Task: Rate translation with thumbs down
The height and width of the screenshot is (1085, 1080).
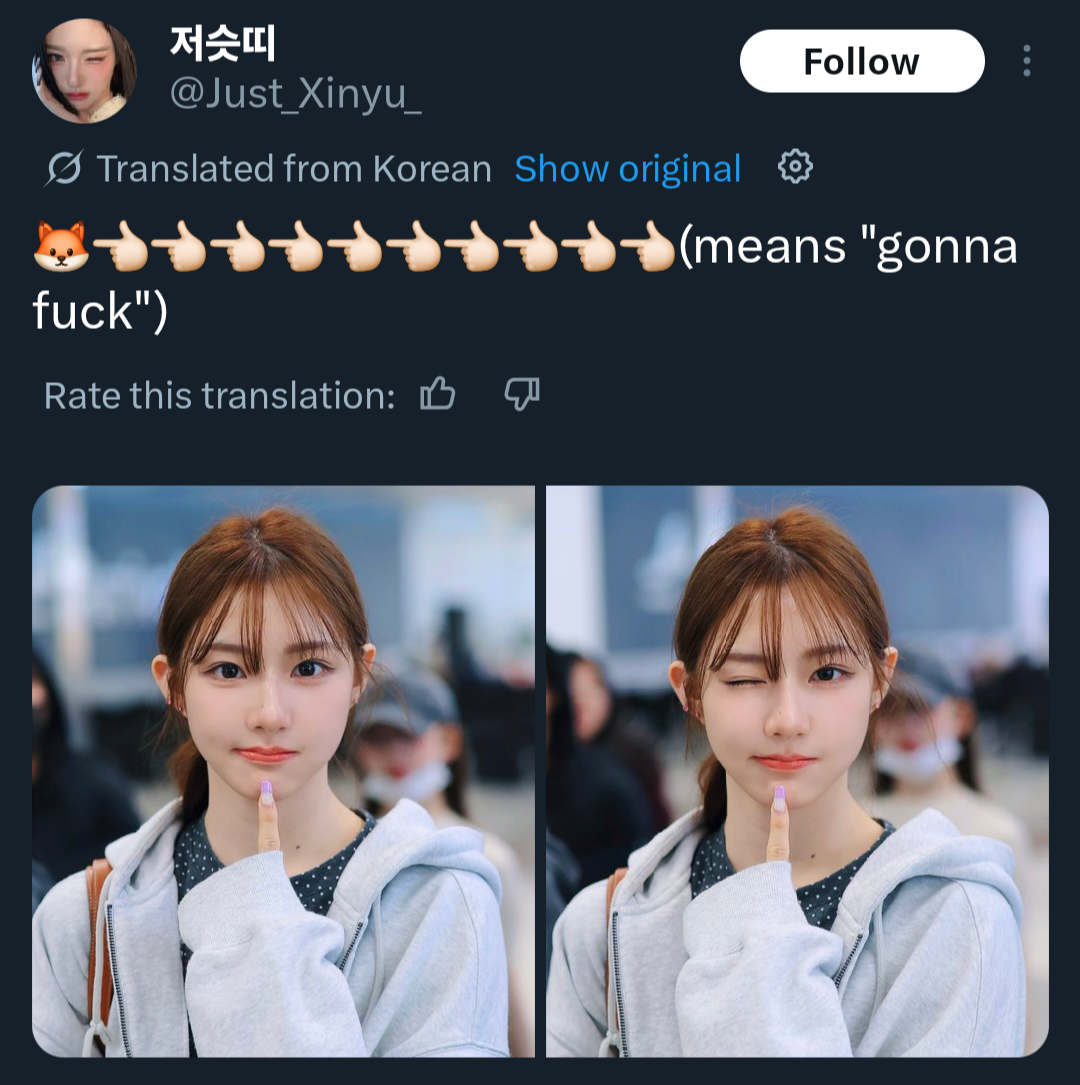Action: pyautogui.click(x=522, y=394)
